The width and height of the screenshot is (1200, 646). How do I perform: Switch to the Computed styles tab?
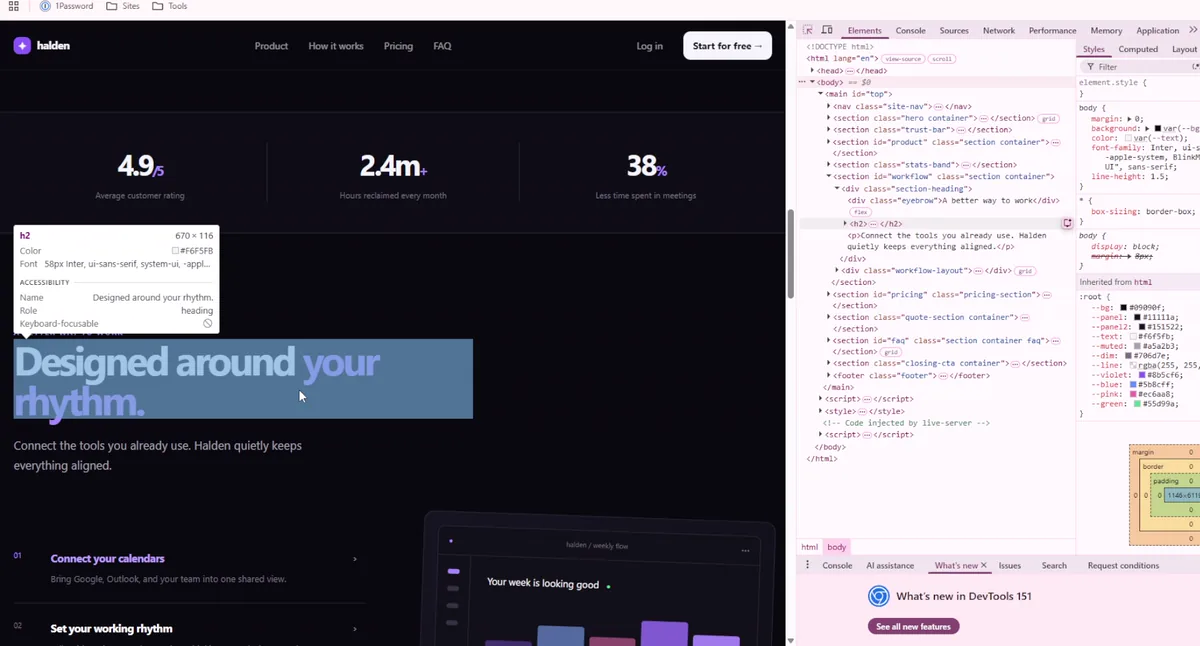pos(1138,49)
